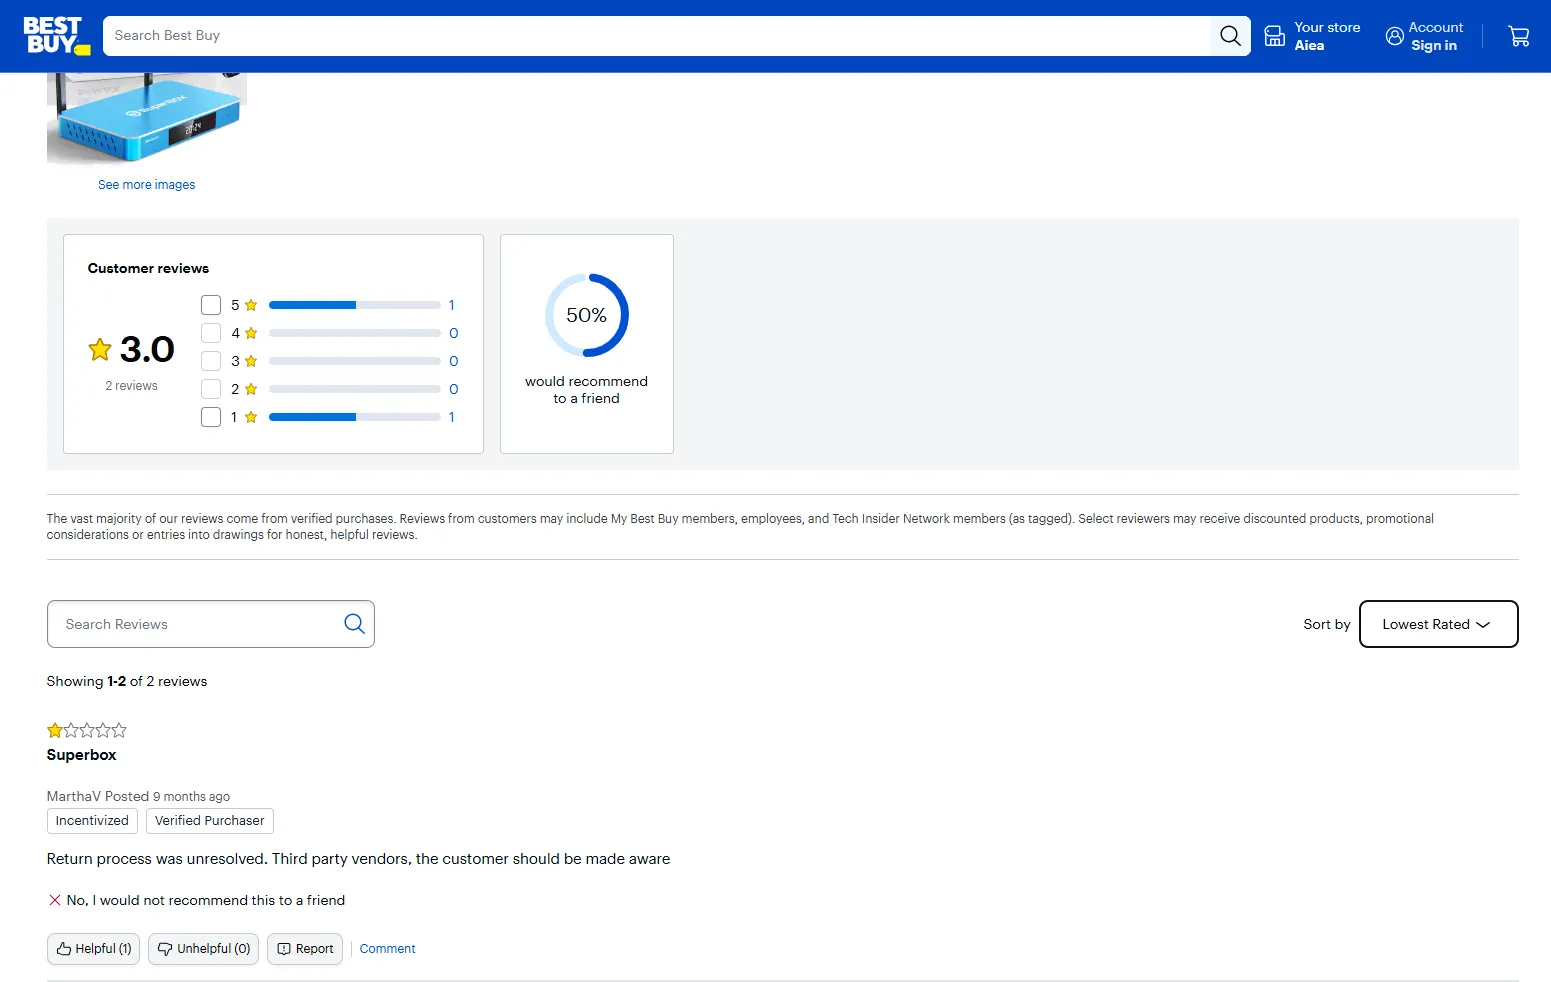The height and width of the screenshot is (982, 1551).
Task: Click the big yellow star beside 3.0
Action: coord(100,349)
